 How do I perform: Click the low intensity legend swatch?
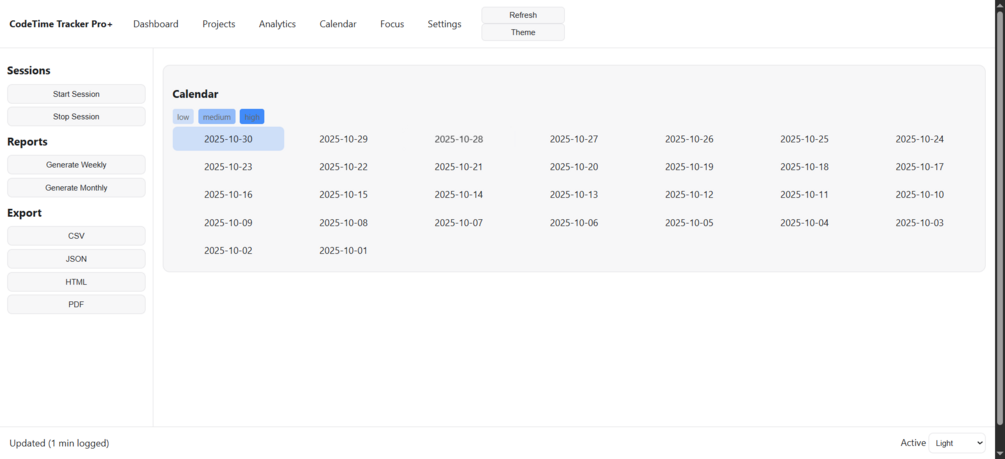183,117
